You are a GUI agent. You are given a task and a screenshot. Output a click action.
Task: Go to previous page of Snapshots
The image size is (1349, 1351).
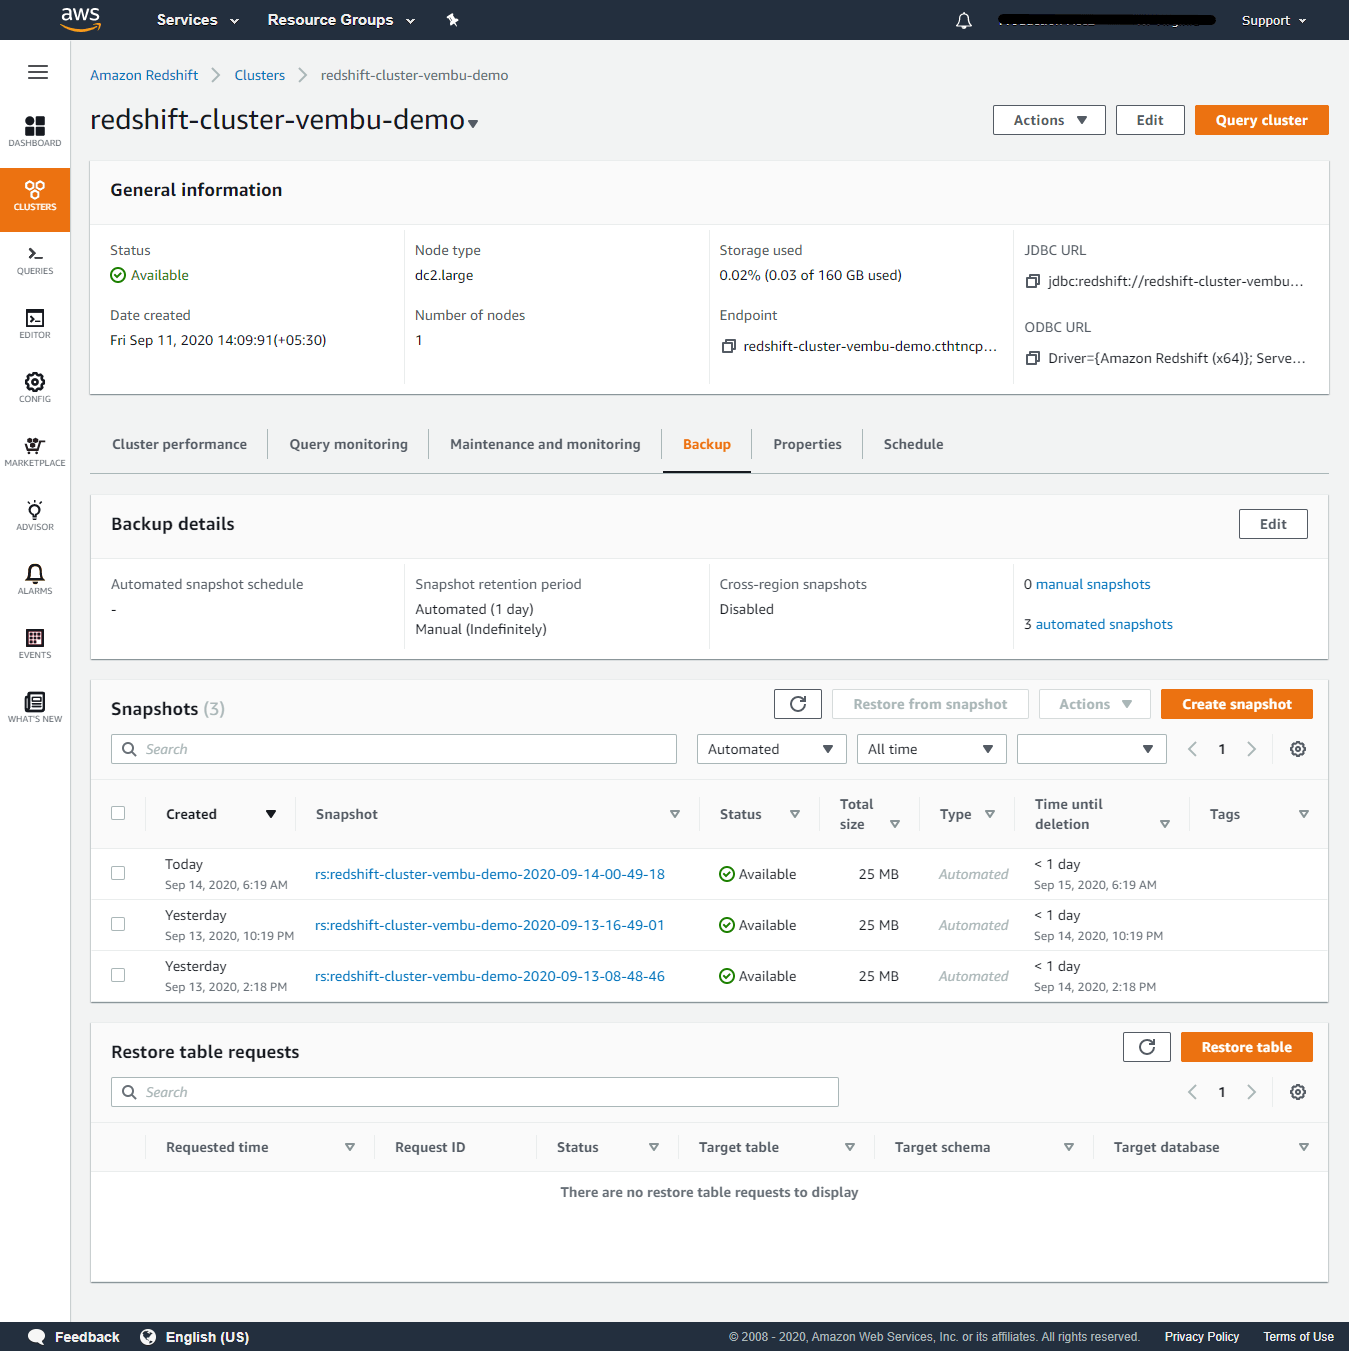(1192, 749)
